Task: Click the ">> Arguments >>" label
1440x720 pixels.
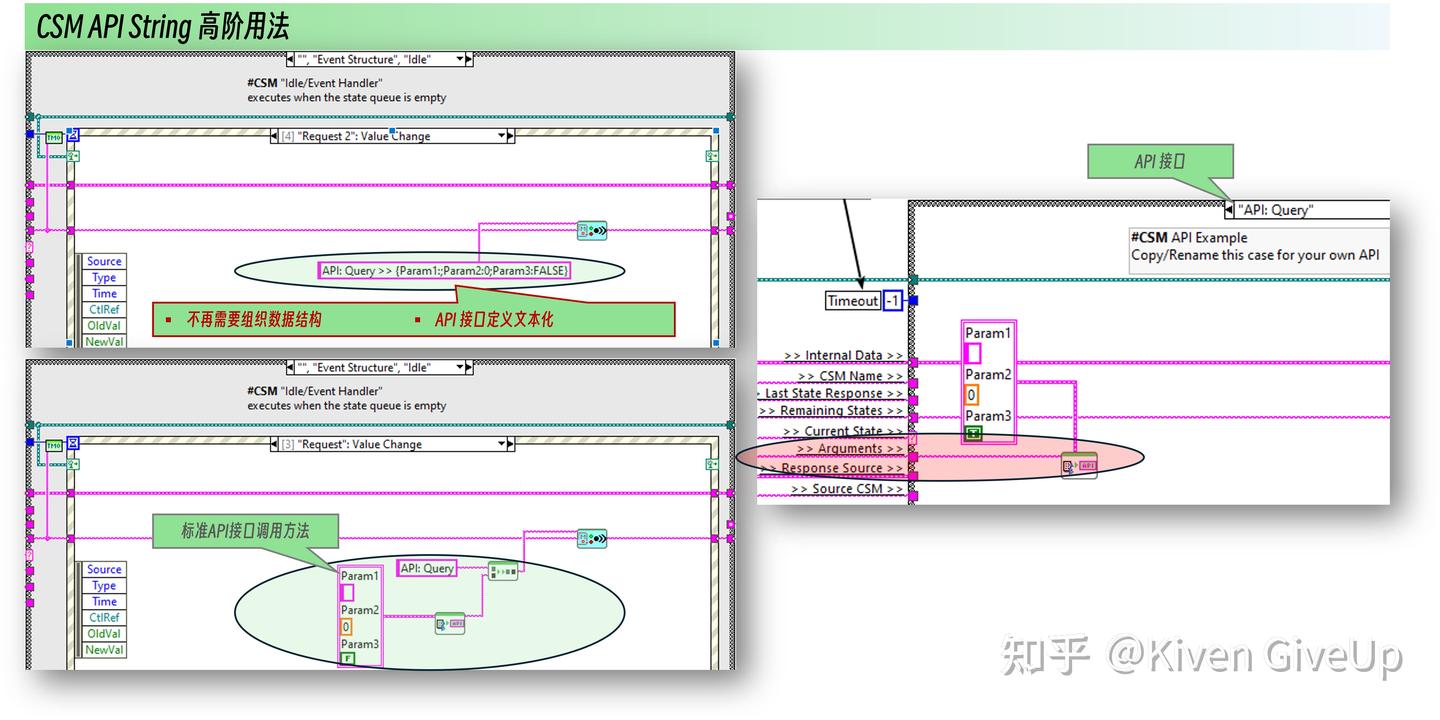Action: (x=848, y=449)
